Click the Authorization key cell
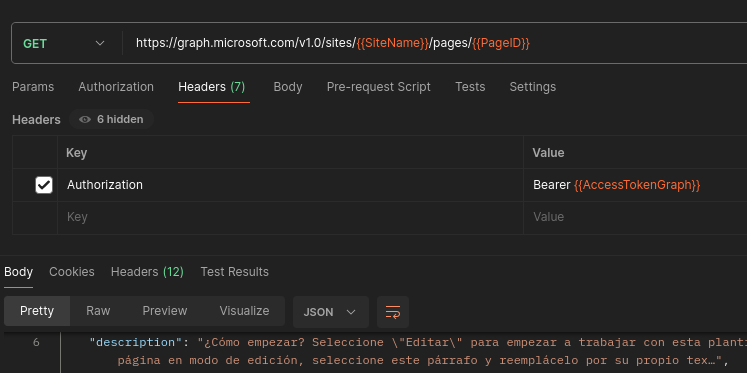747x373 pixels. tap(291, 185)
